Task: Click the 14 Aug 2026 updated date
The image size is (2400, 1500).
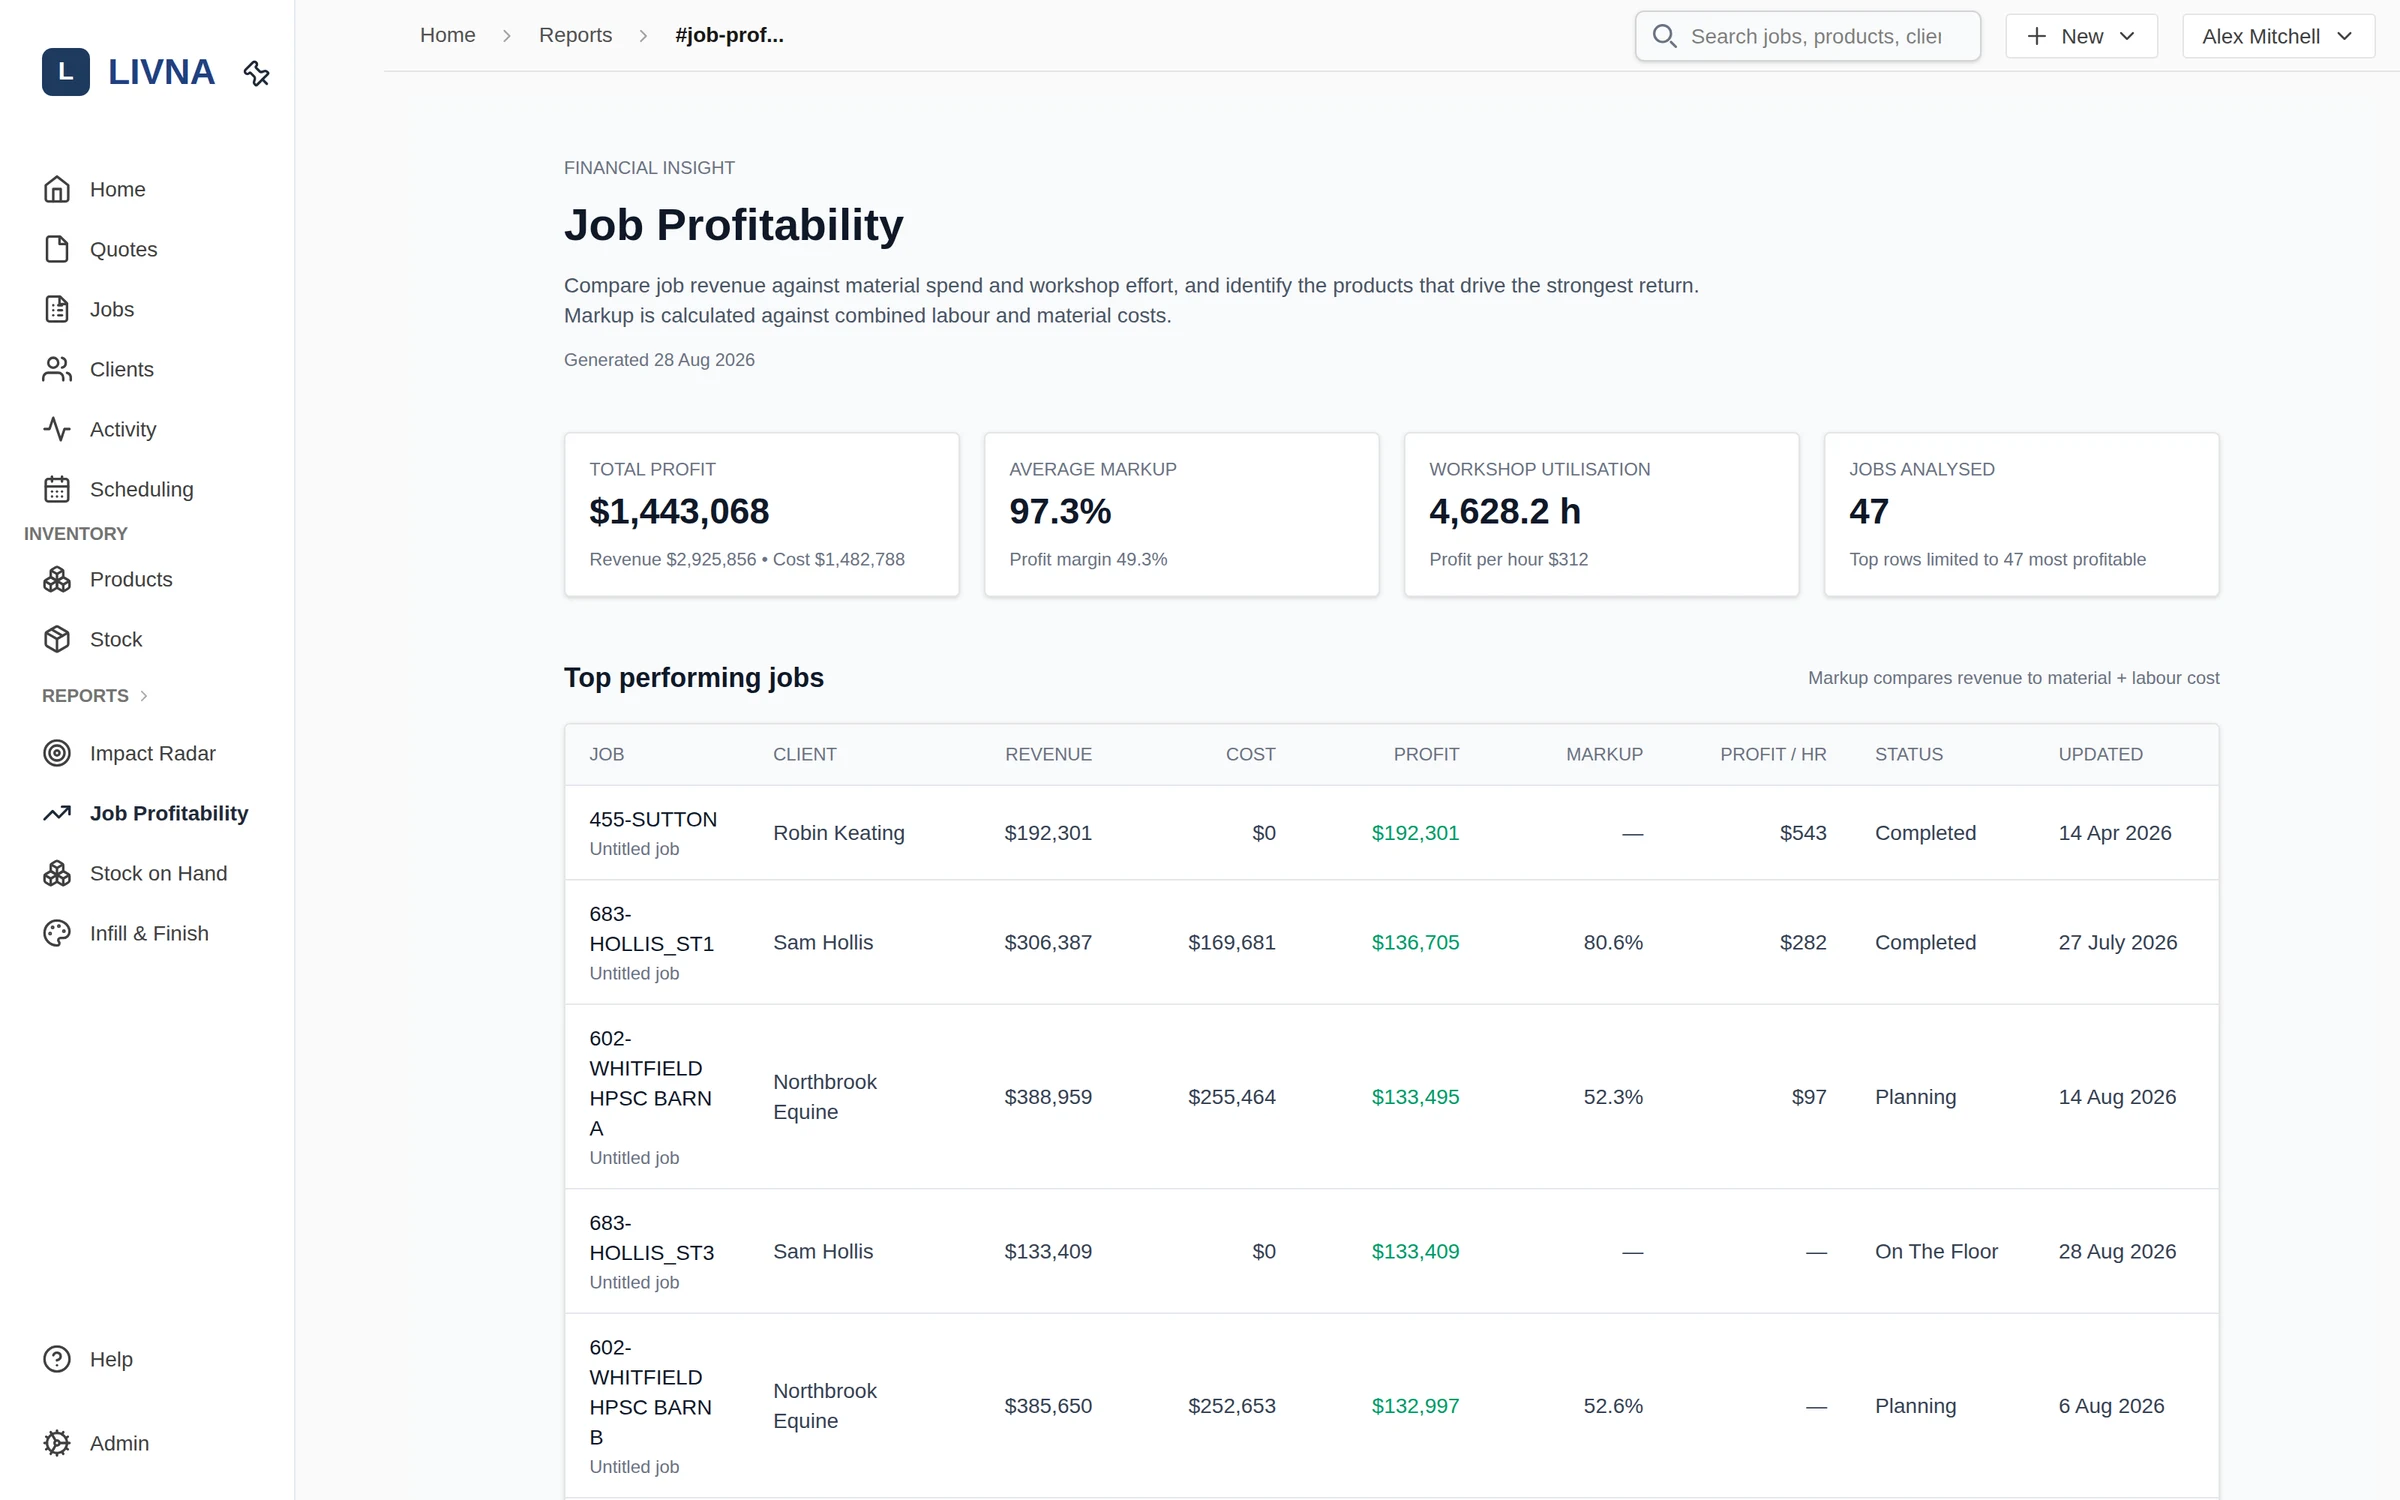Action: point(2117,1097)
